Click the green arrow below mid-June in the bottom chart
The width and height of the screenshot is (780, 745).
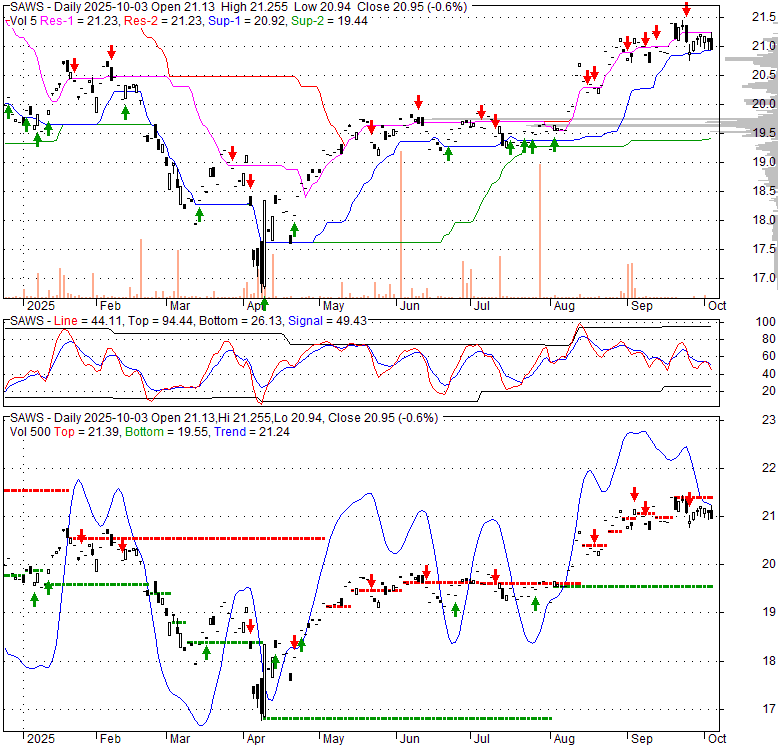pyautogui.click(x=455, y=609)
